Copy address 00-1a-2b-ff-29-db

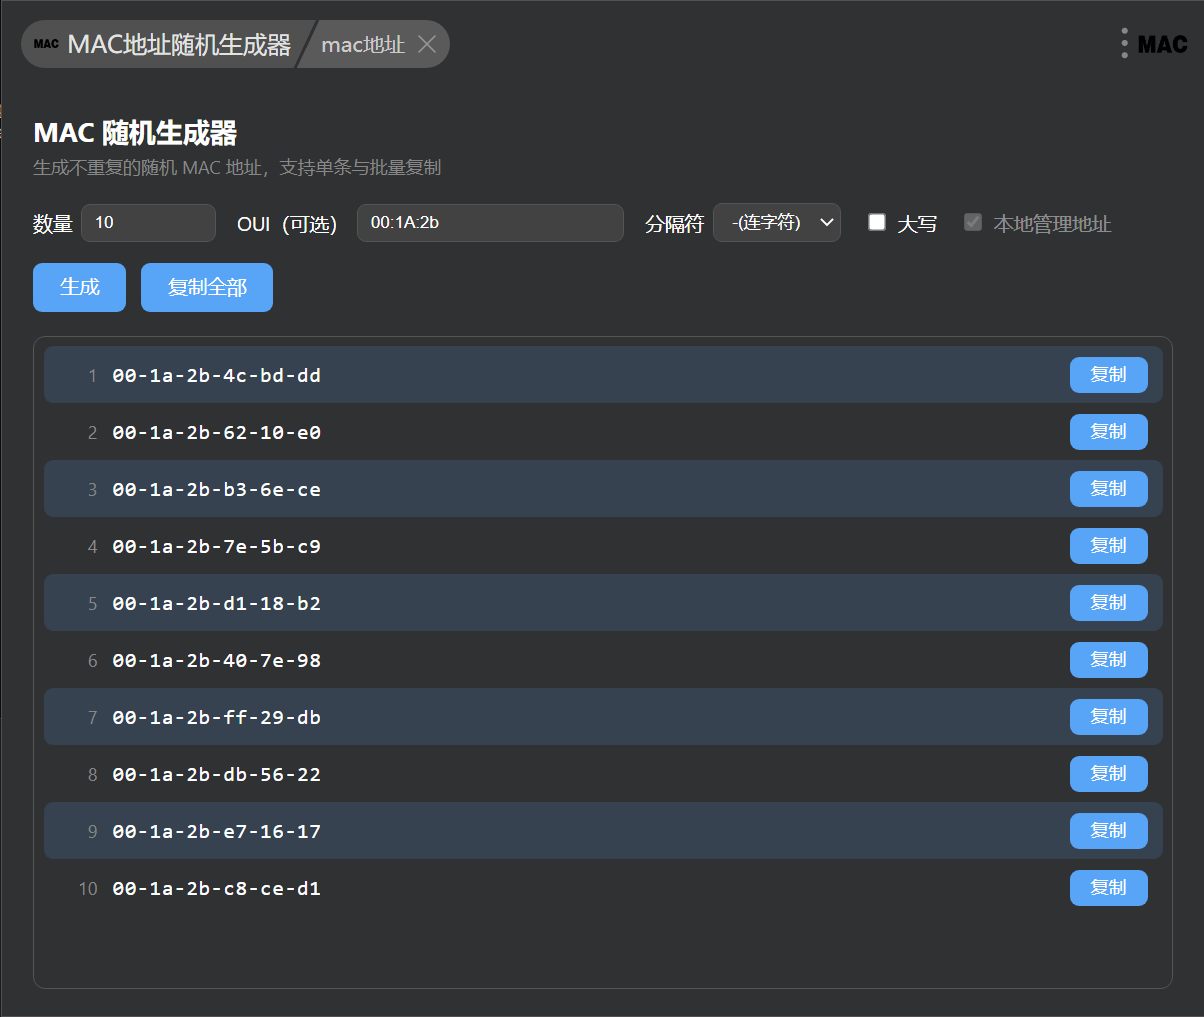tap(1108, 717)
